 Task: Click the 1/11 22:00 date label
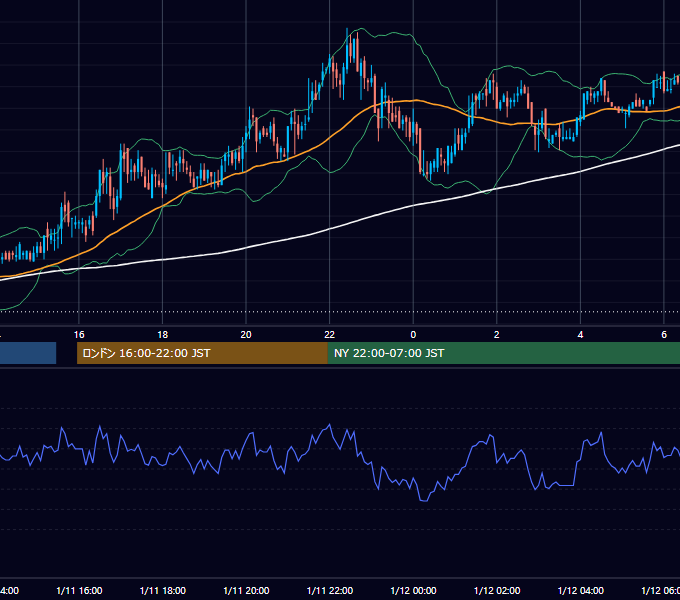pyautogui.click(x=330, y=591)
